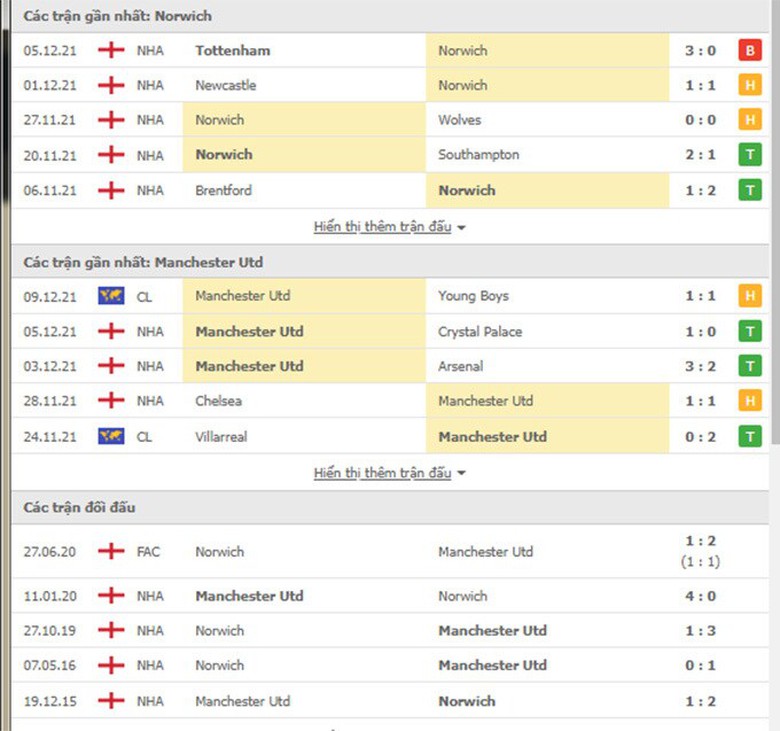The image size is (780, 731).
Task: Expand more matches under Norwich recent matches
Action: click(x=389, y=227)
